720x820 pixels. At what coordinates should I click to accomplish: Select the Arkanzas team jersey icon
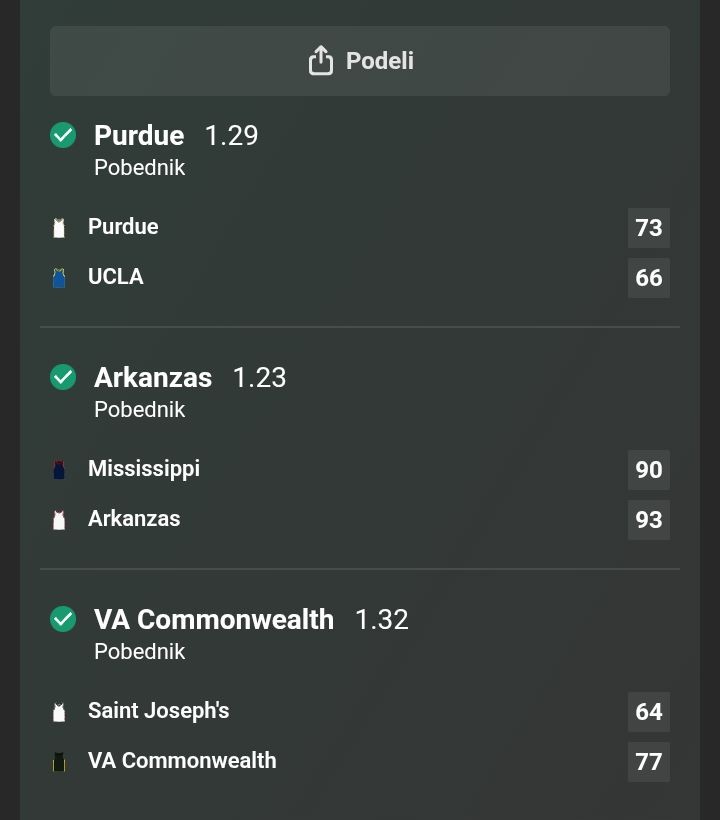point(59,520)
